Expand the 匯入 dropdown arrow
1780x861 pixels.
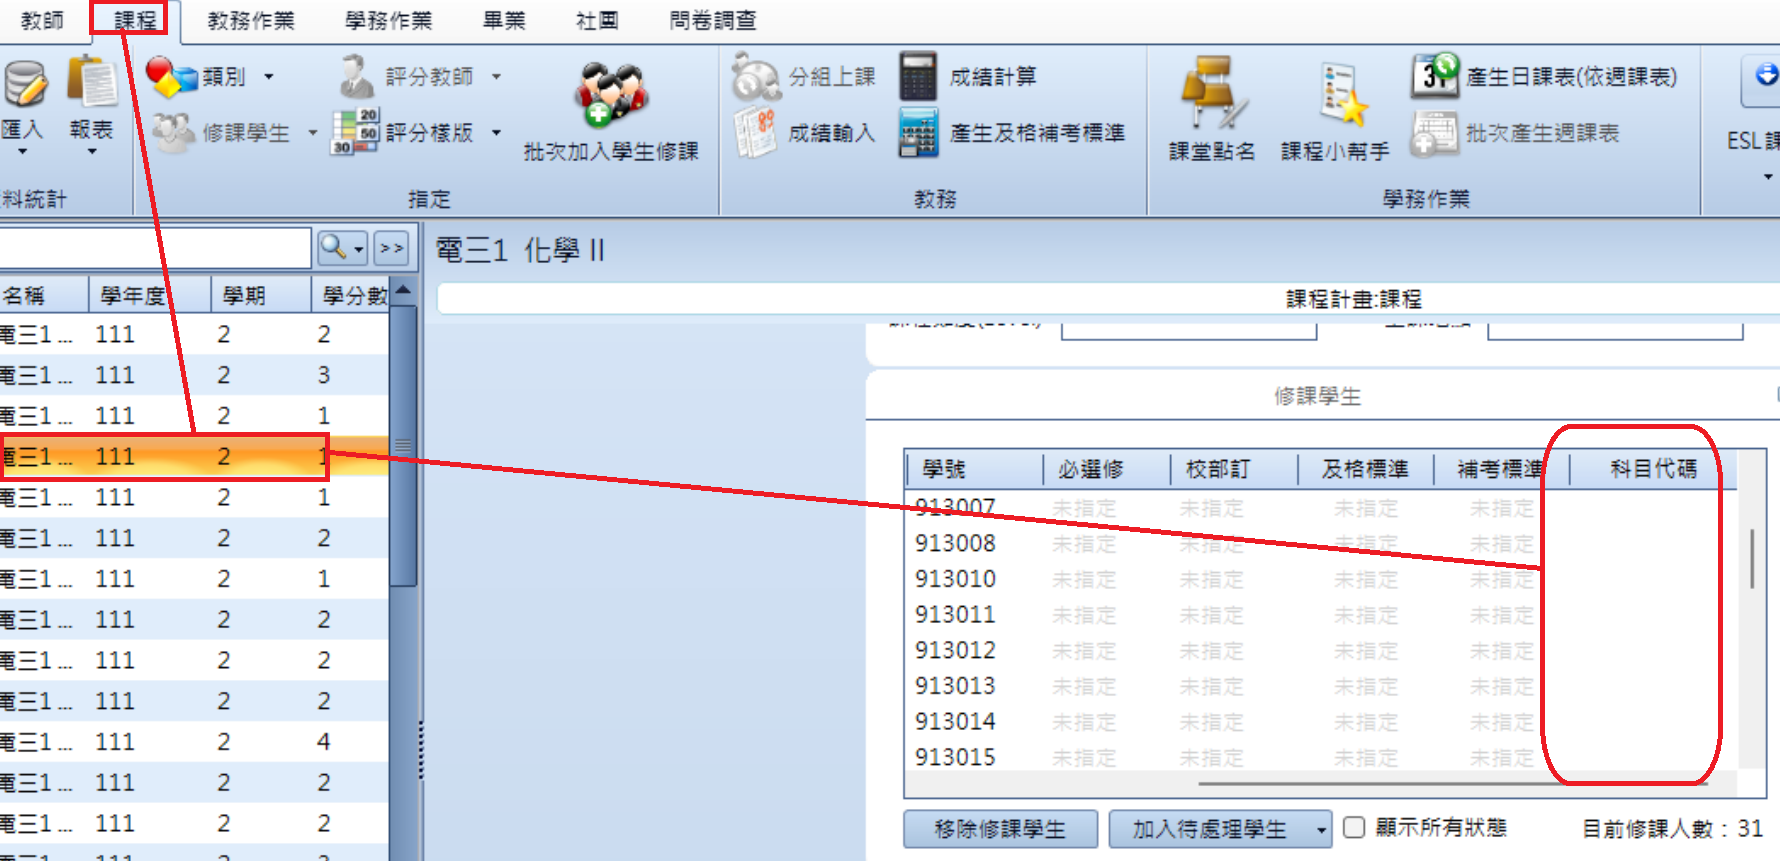22,152
